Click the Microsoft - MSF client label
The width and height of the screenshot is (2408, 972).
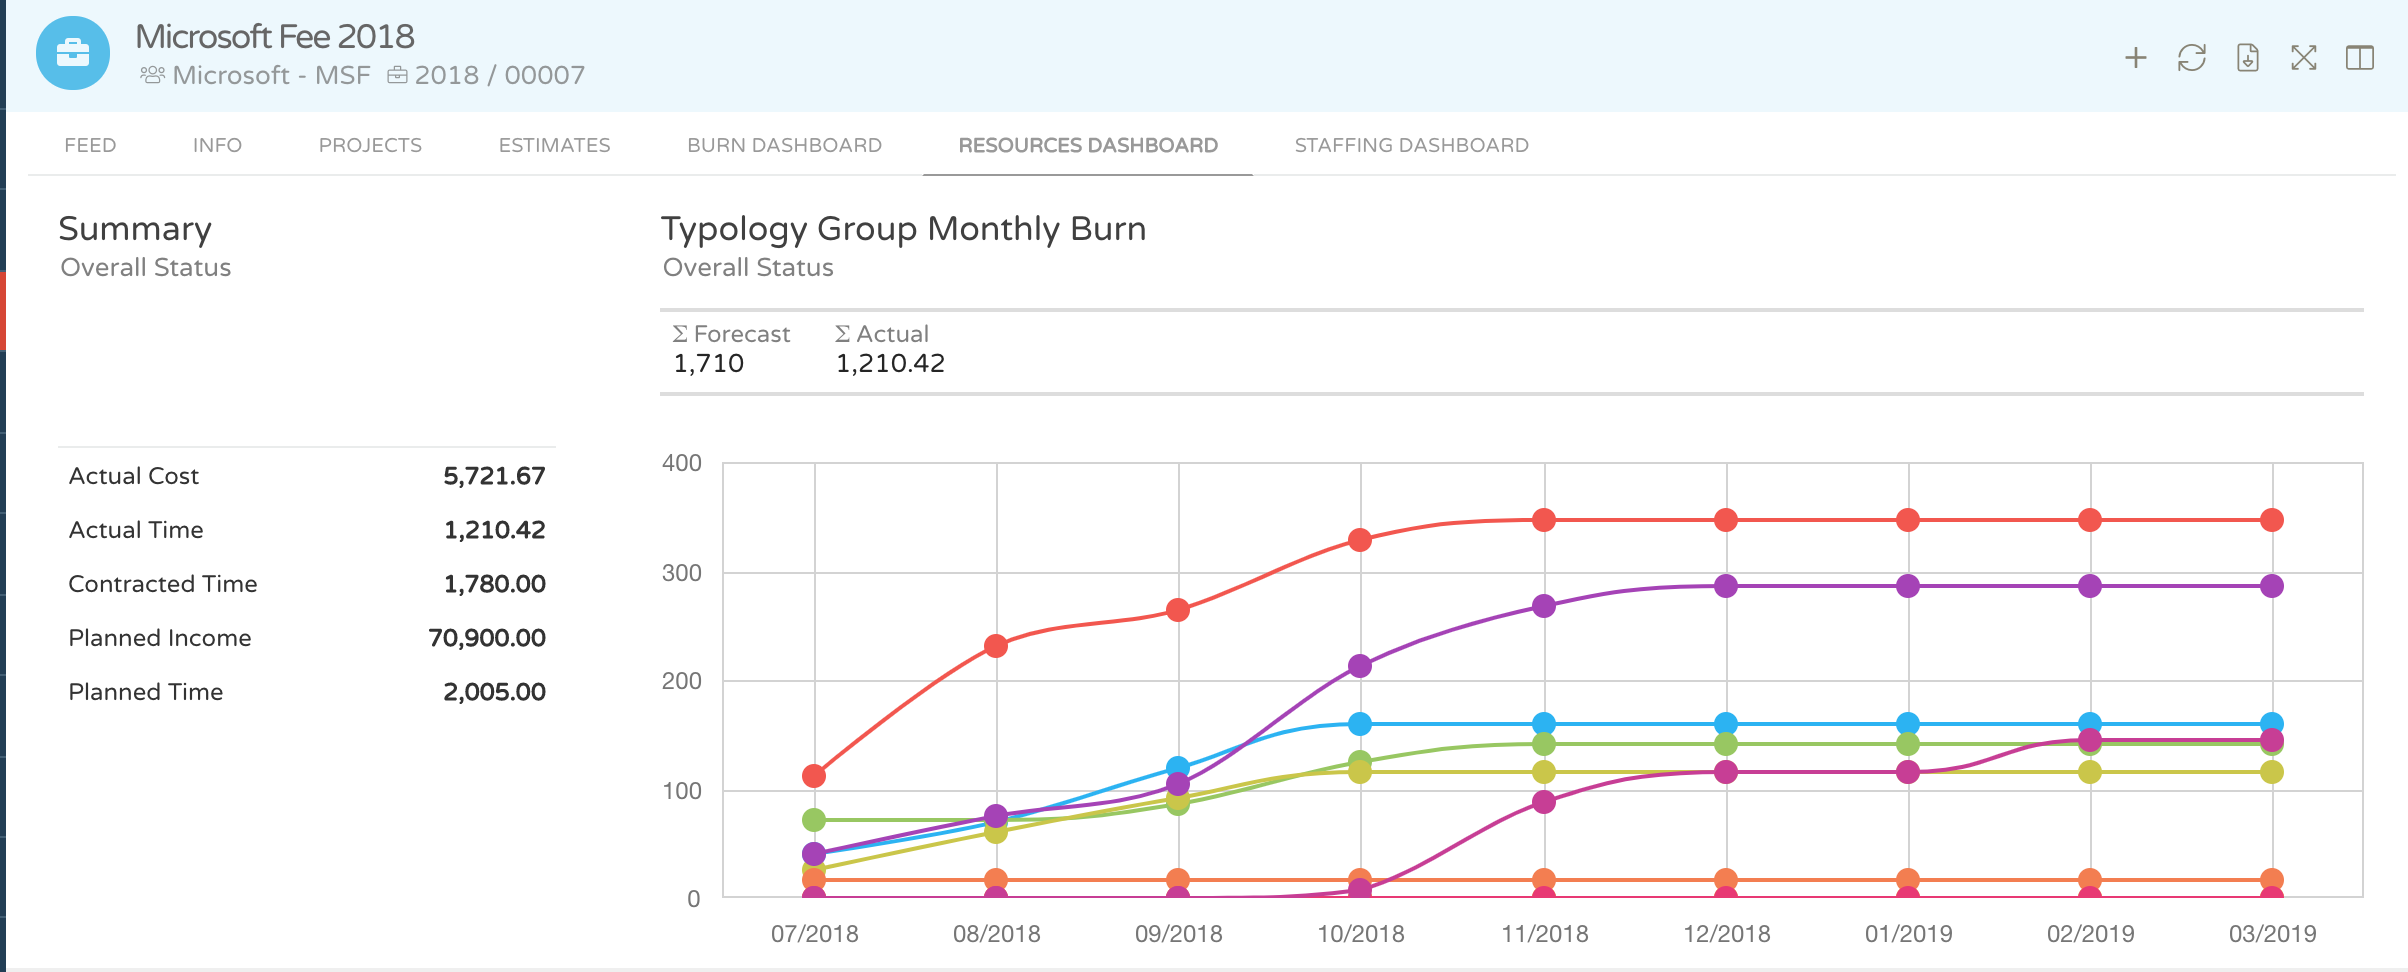(271, 75)
